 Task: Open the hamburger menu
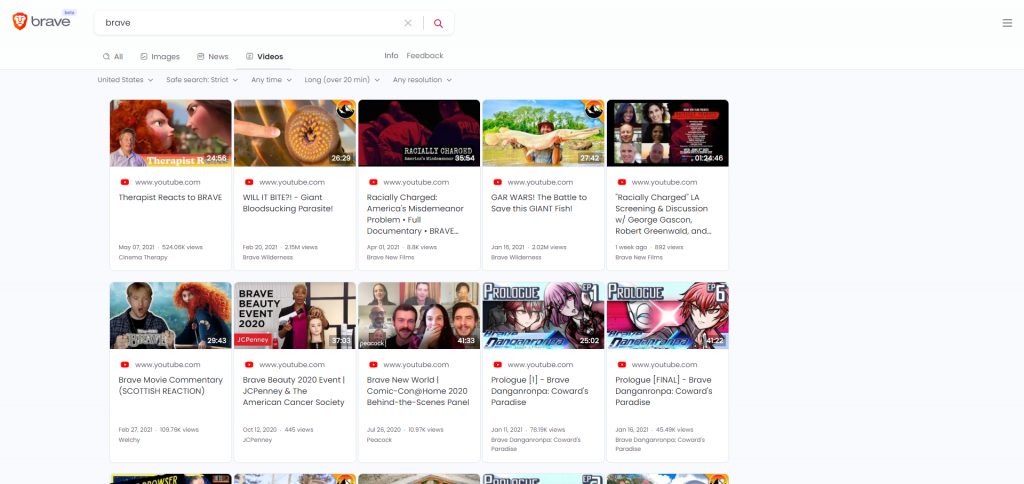[1007, 23]
